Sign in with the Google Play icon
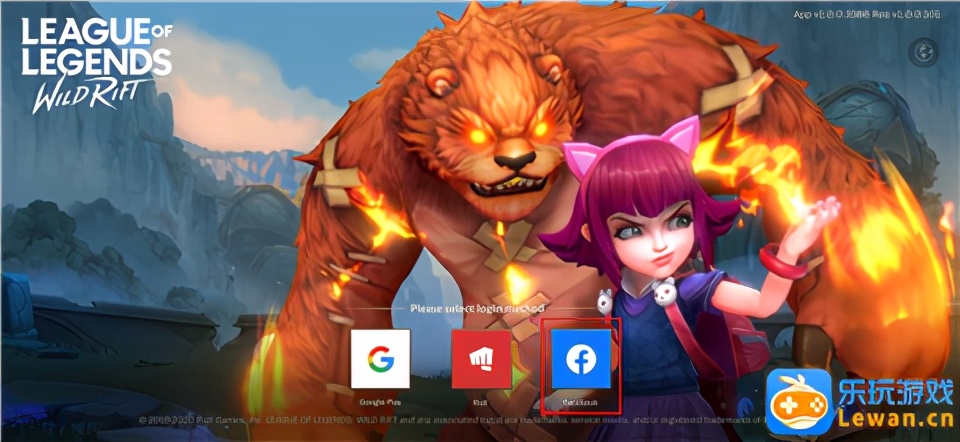Image resolution: width=960 pixels, height=442 pixels. (380, 359)
